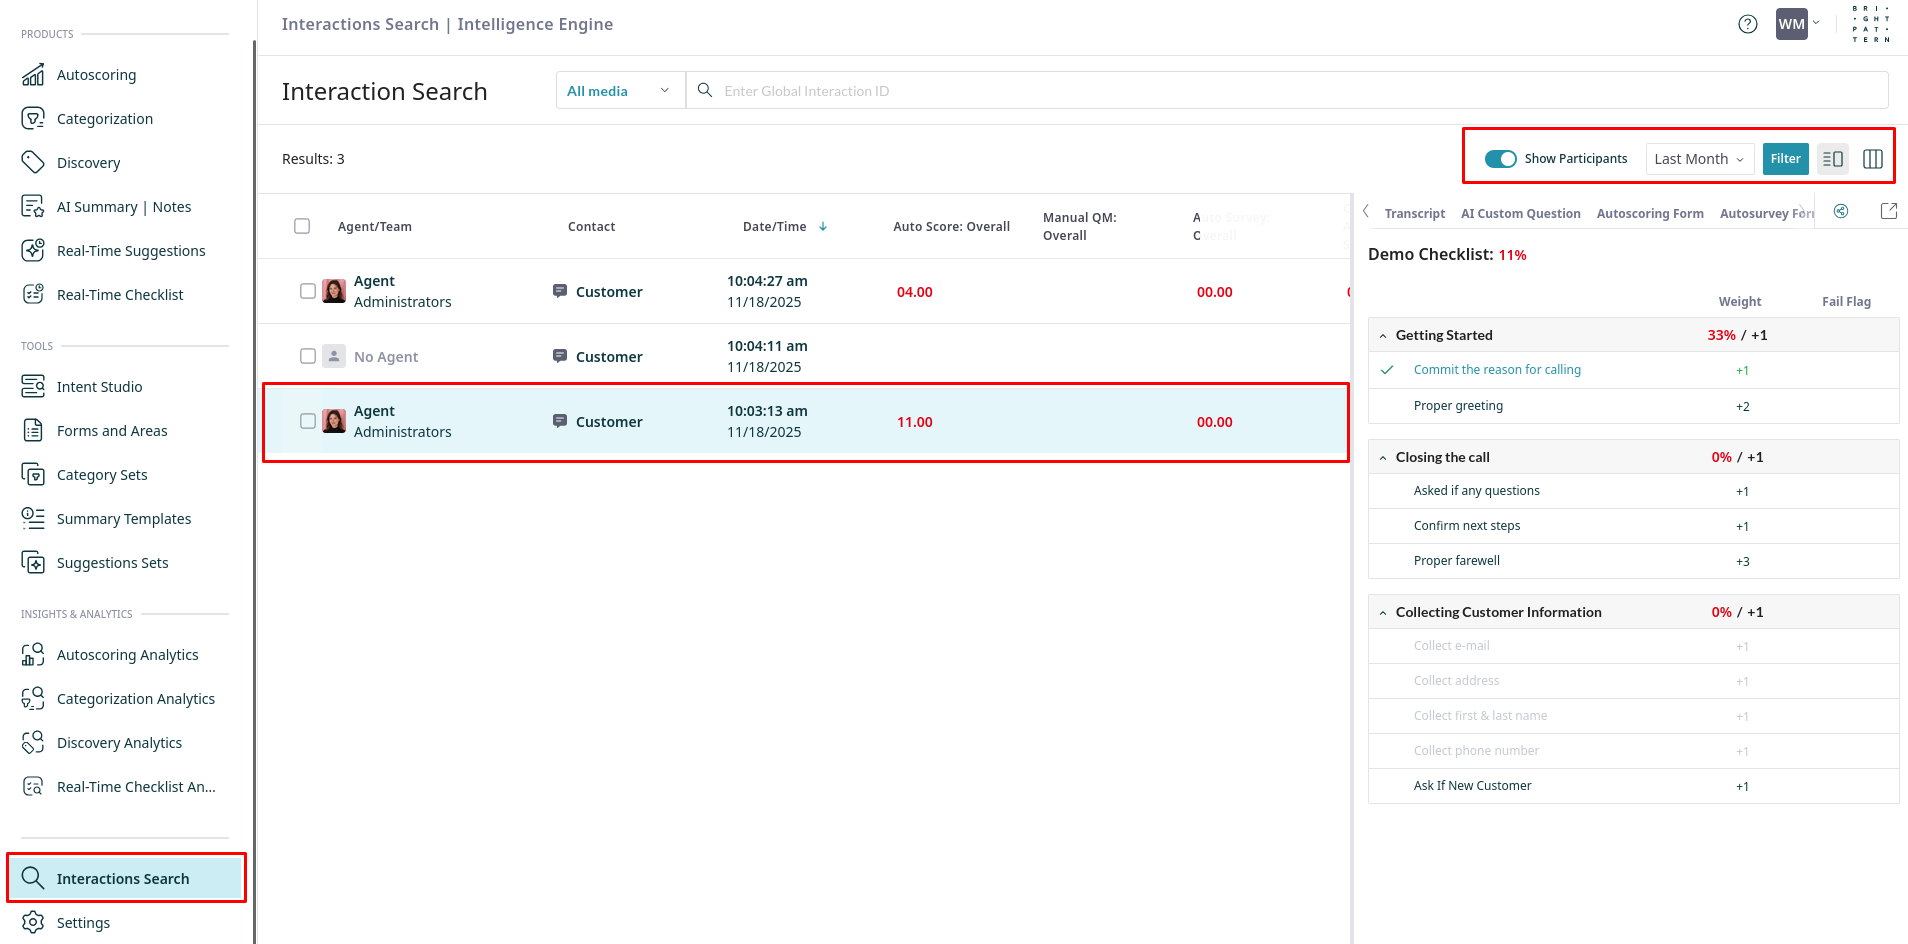Switch to the AI Custom Question tab

(1520, 214)
